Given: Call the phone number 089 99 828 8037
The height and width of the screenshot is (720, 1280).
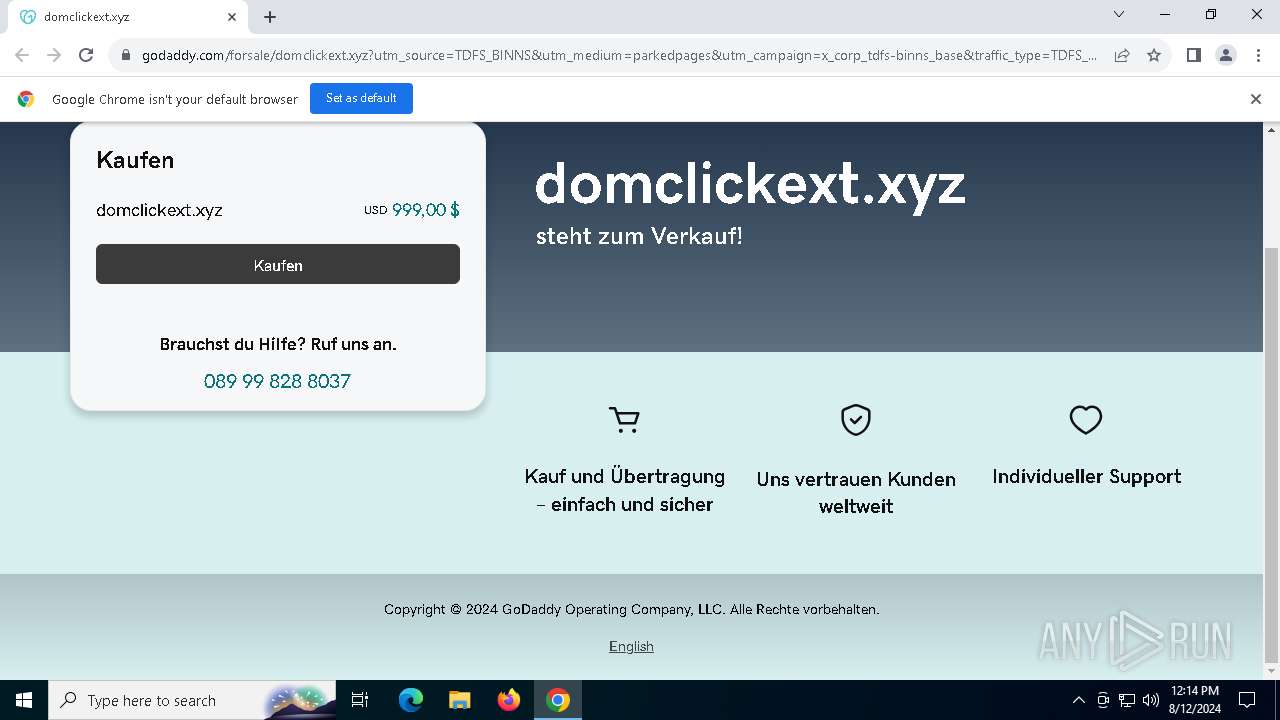Looking at the screenshot, I should coord(277,381).
